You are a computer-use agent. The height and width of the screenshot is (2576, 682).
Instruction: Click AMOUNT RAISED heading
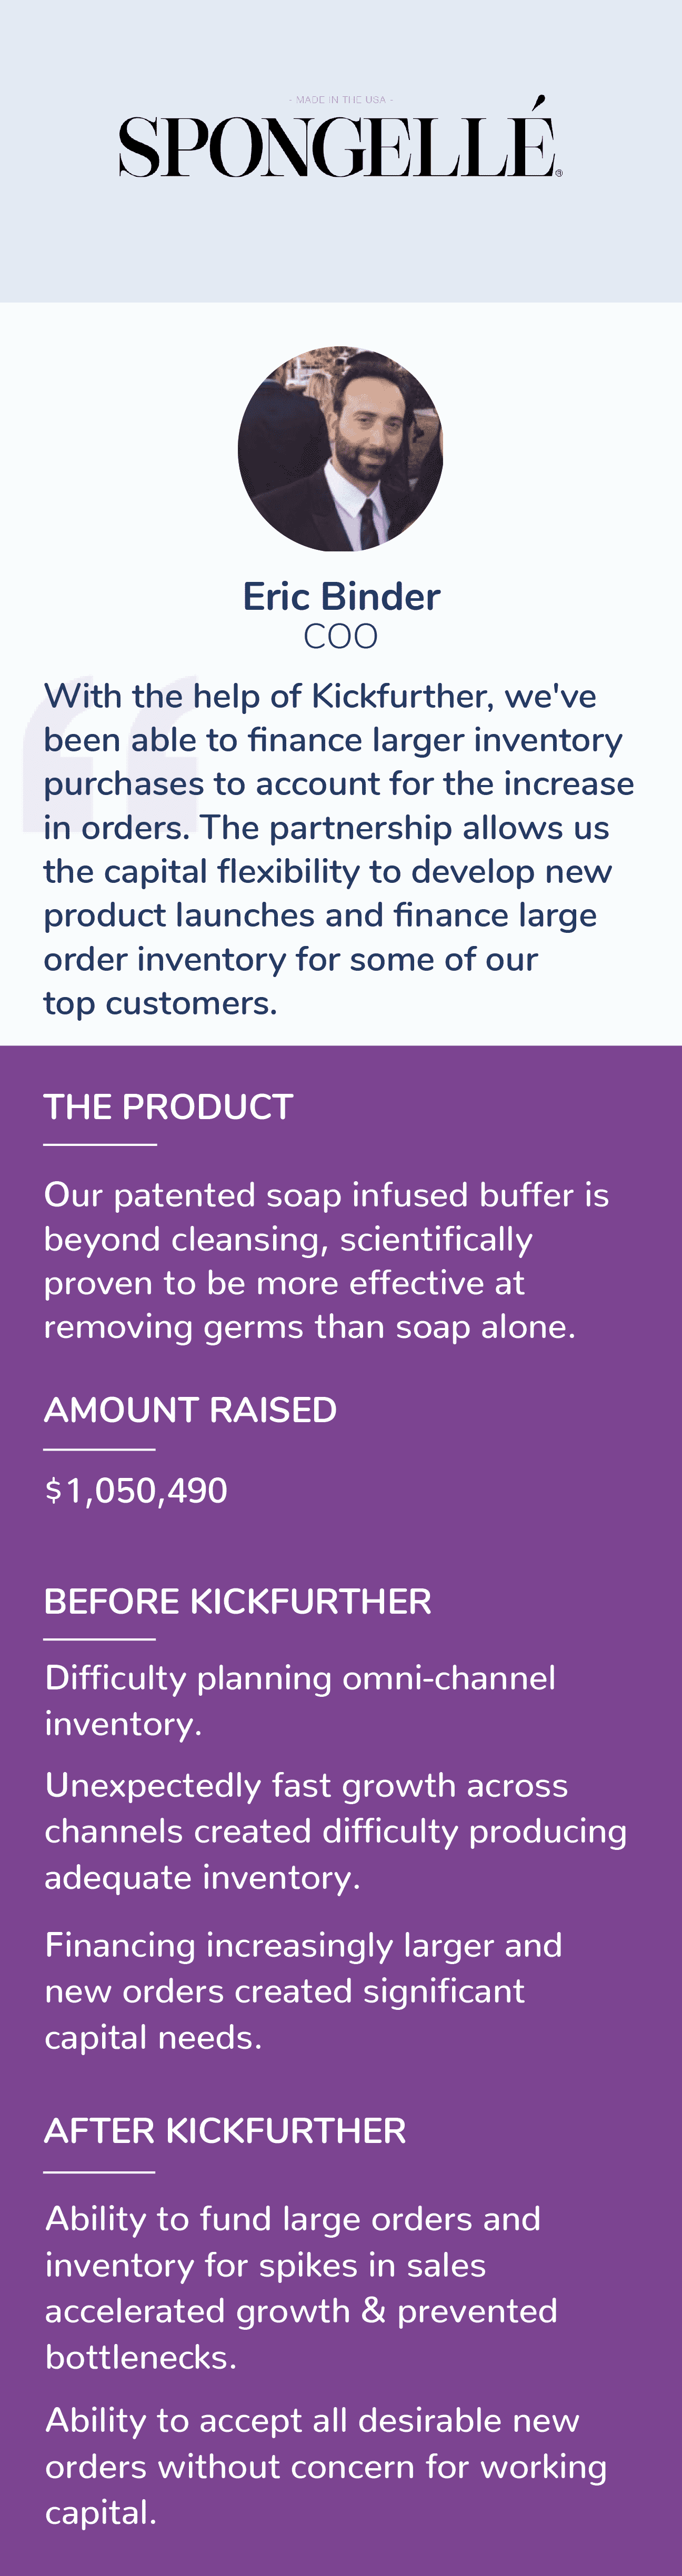tap(190, 1410)
